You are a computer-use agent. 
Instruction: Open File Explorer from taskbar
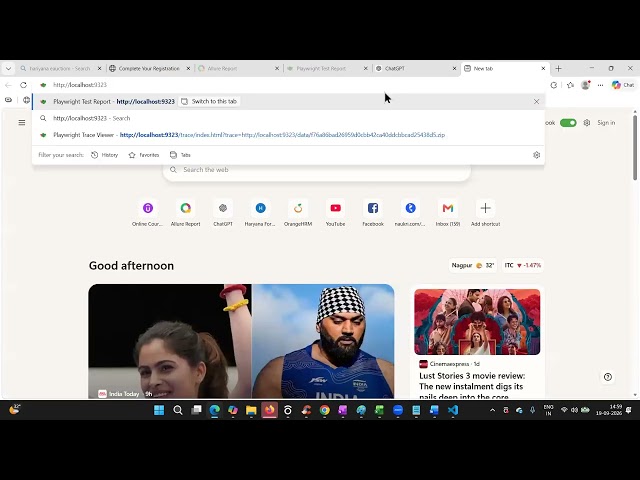(251, 410)
